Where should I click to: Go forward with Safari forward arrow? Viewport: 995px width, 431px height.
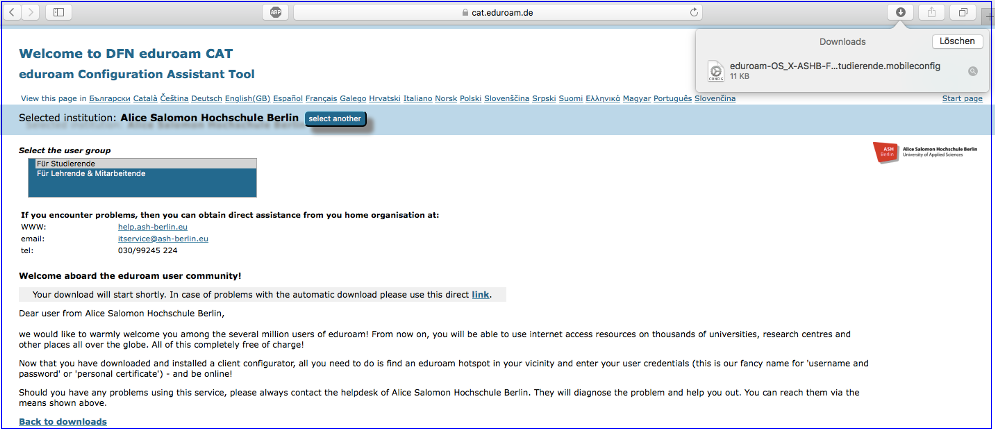point(31,12)
